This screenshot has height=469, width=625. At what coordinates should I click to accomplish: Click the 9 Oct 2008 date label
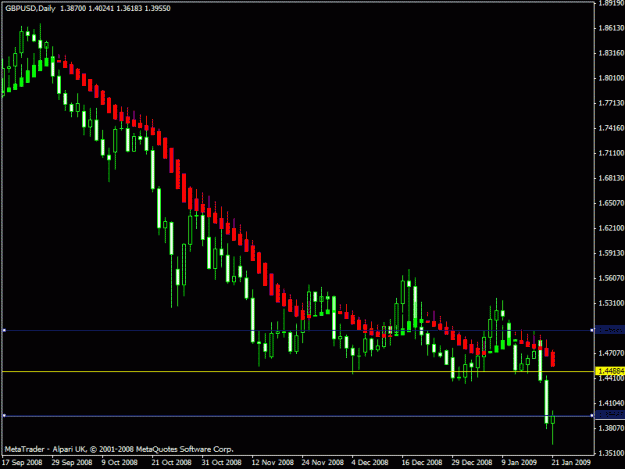[x=119, y=462]
